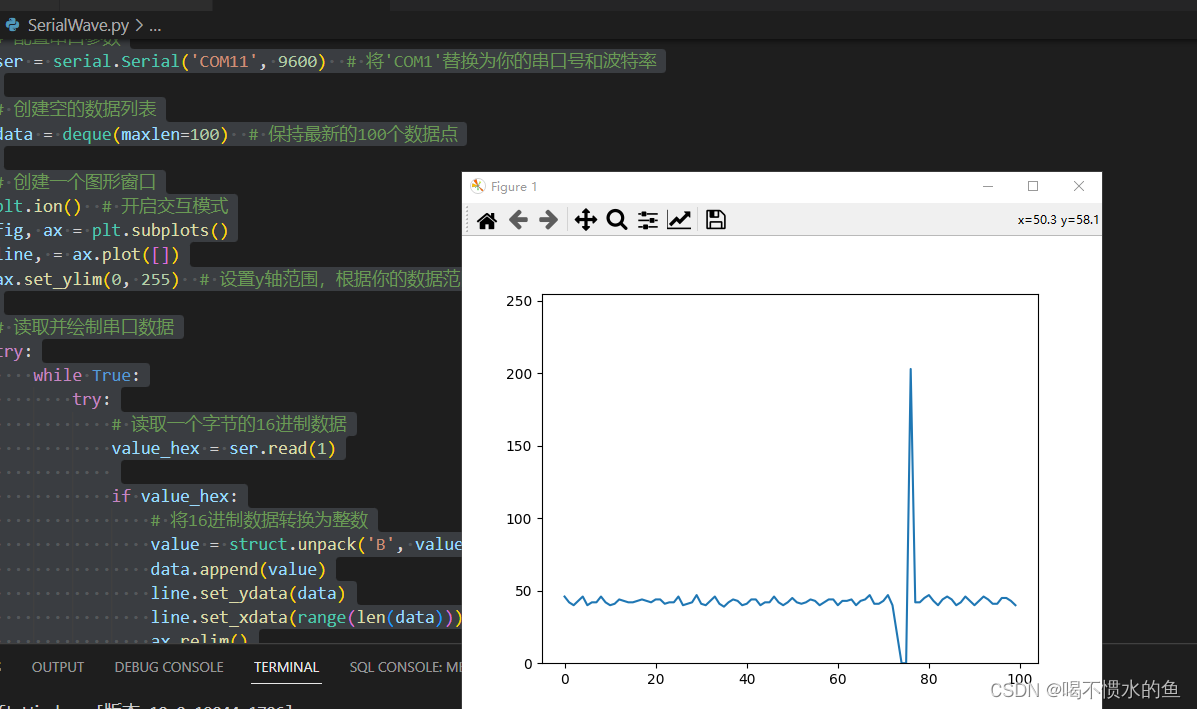The image size is (1197, 709).
Task: Click the y-axis tick label 250
Action: [519, 301]
